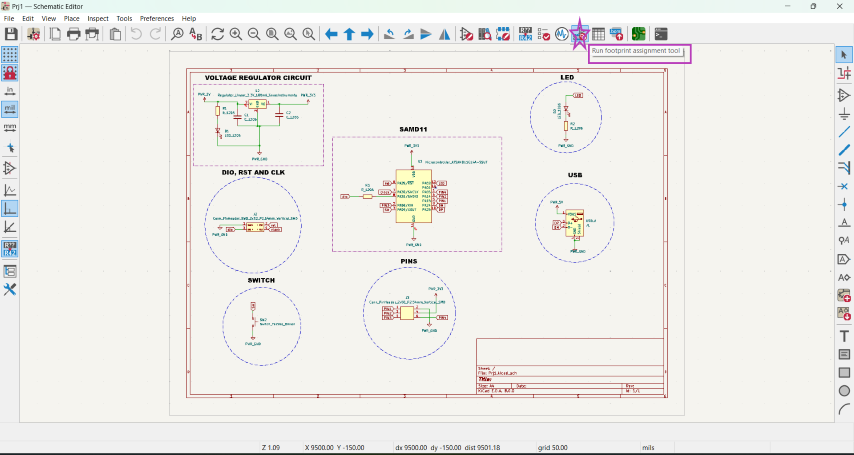Activate the highlight net tool

click(844, 73)
